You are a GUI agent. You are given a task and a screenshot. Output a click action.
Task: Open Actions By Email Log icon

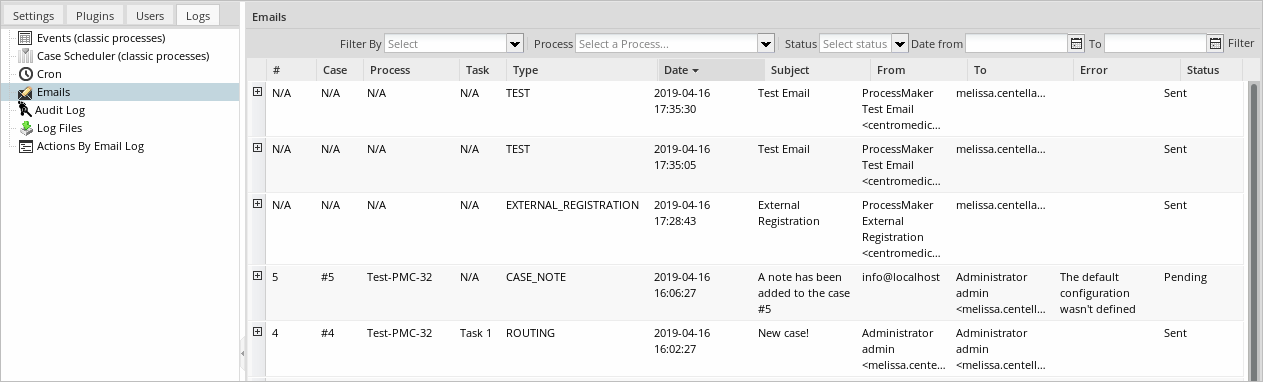coord(26,146)
